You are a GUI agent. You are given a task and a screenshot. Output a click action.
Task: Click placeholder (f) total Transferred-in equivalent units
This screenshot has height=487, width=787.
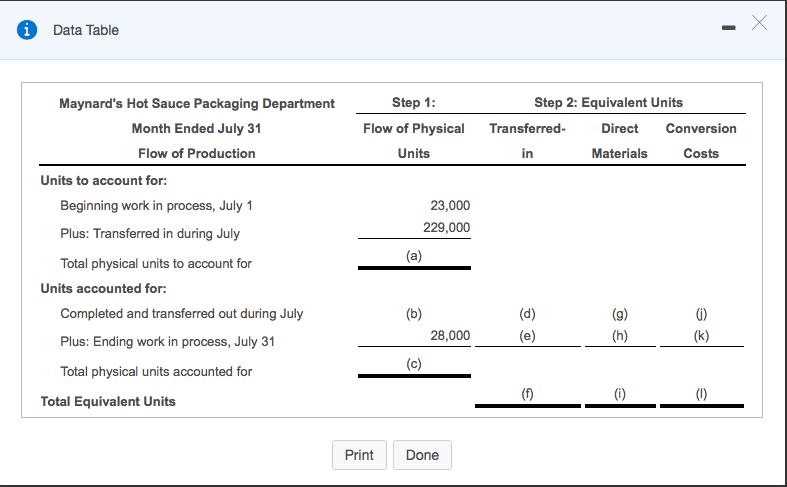[x=527, y=394]
